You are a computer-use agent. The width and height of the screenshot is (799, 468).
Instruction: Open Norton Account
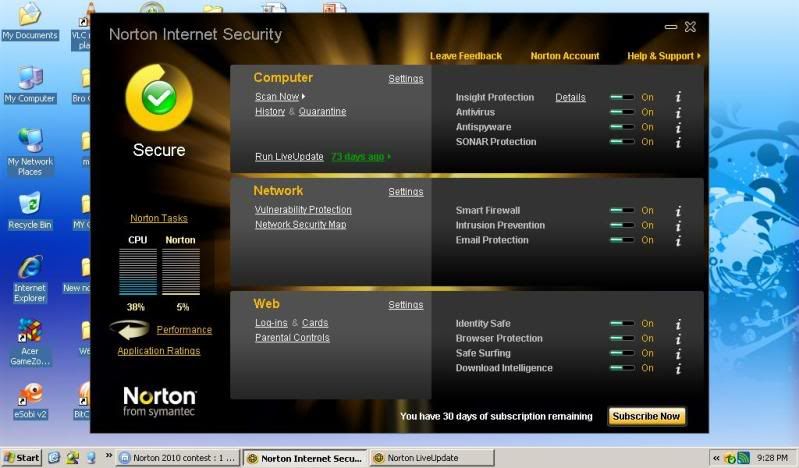[565, 56]
